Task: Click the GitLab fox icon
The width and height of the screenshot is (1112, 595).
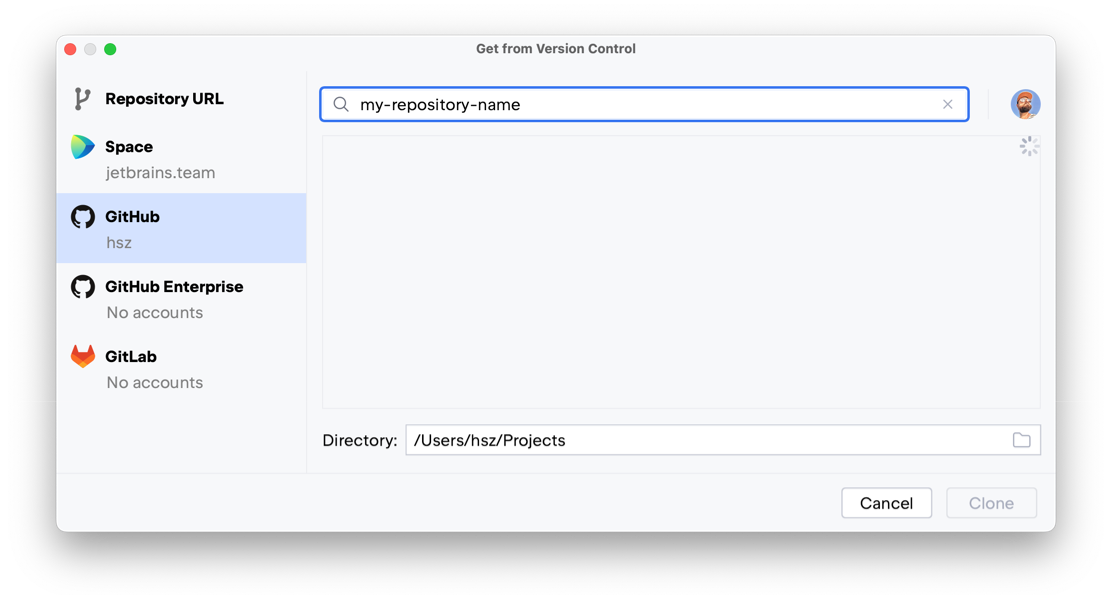Action: click(83, 356)
